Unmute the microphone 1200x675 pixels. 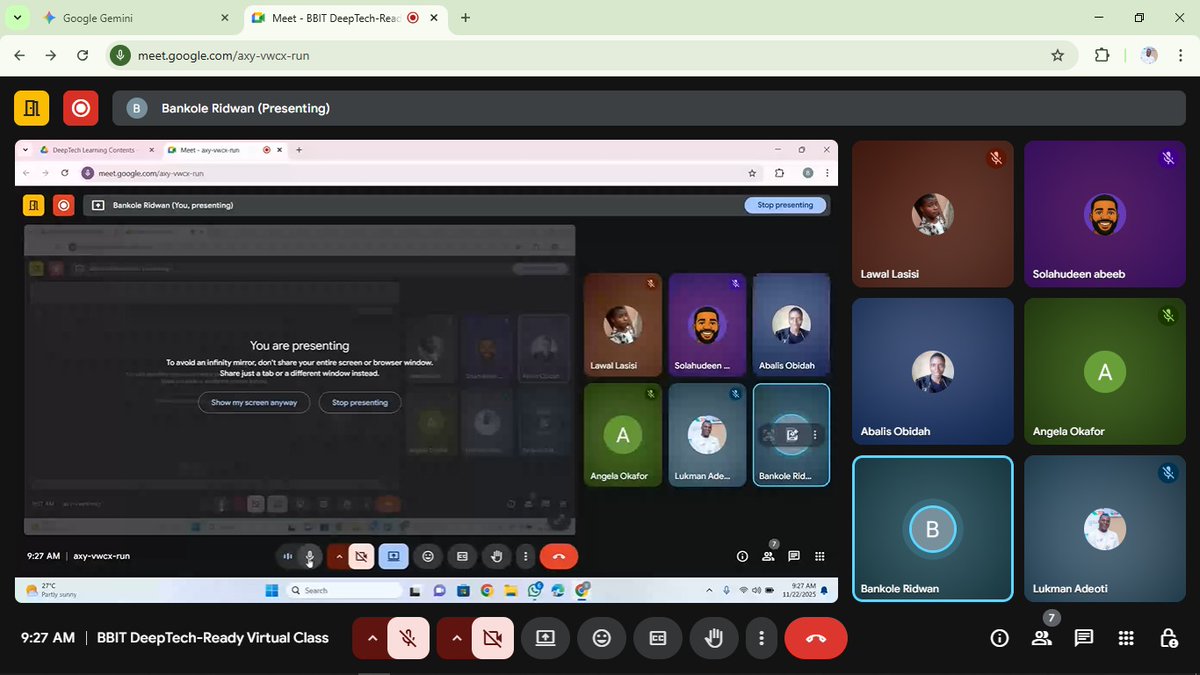(406, 637)
